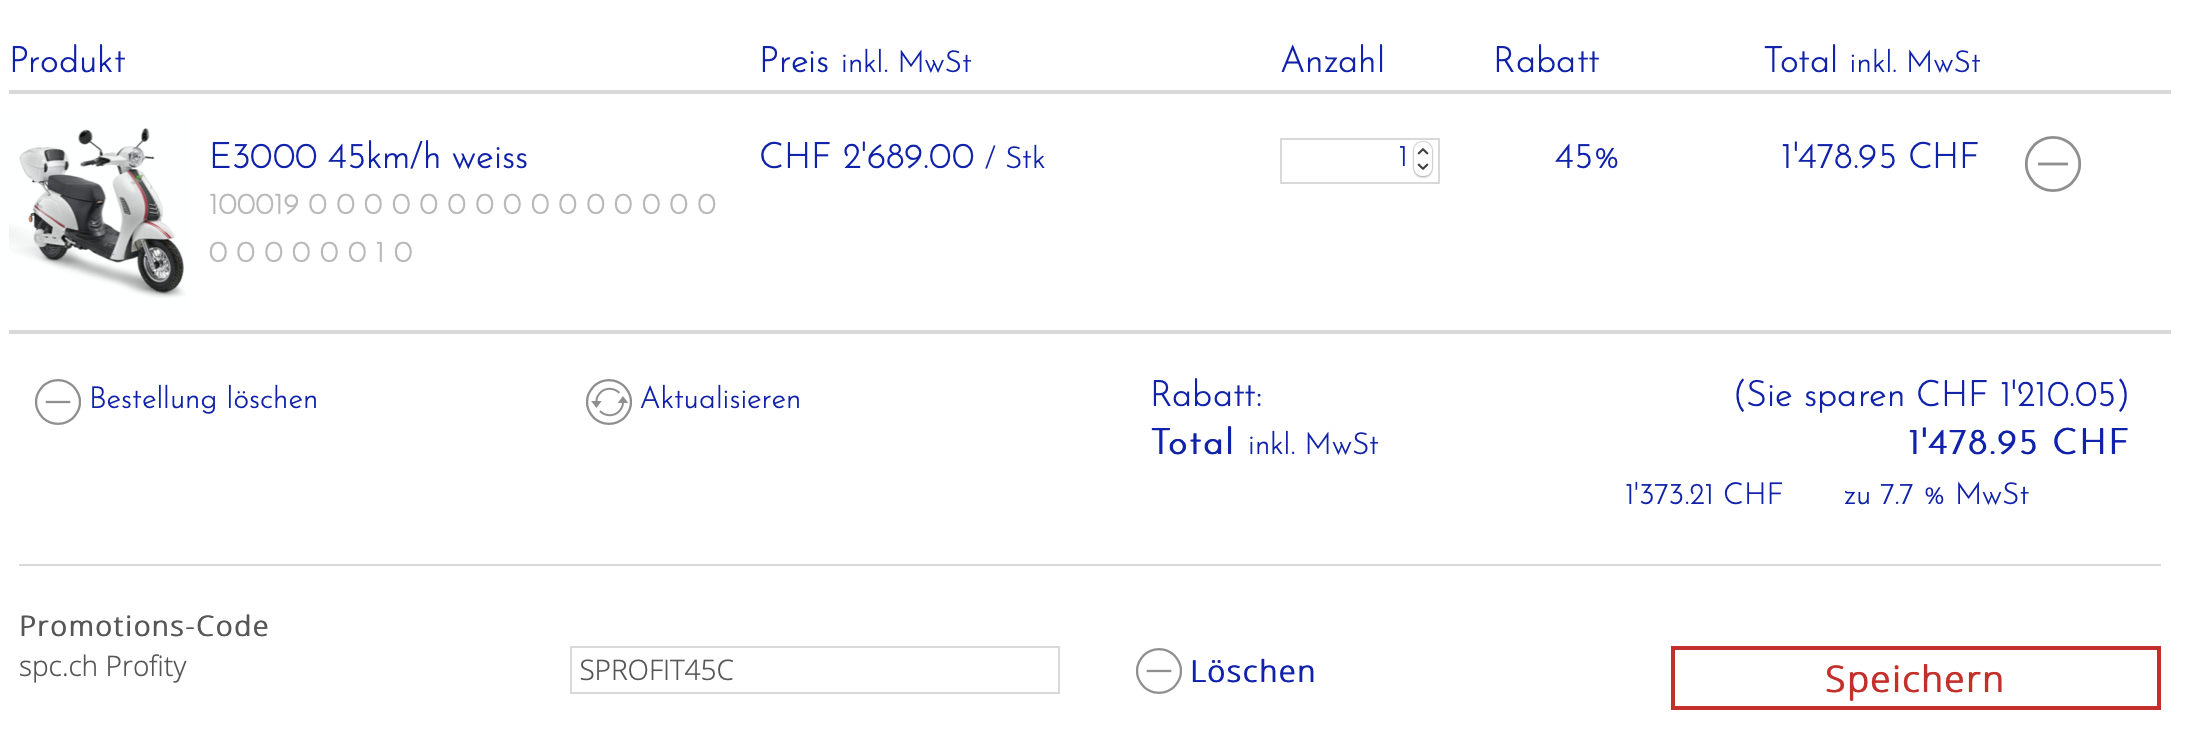Click the Rabatt column header

pos(1546,61)
